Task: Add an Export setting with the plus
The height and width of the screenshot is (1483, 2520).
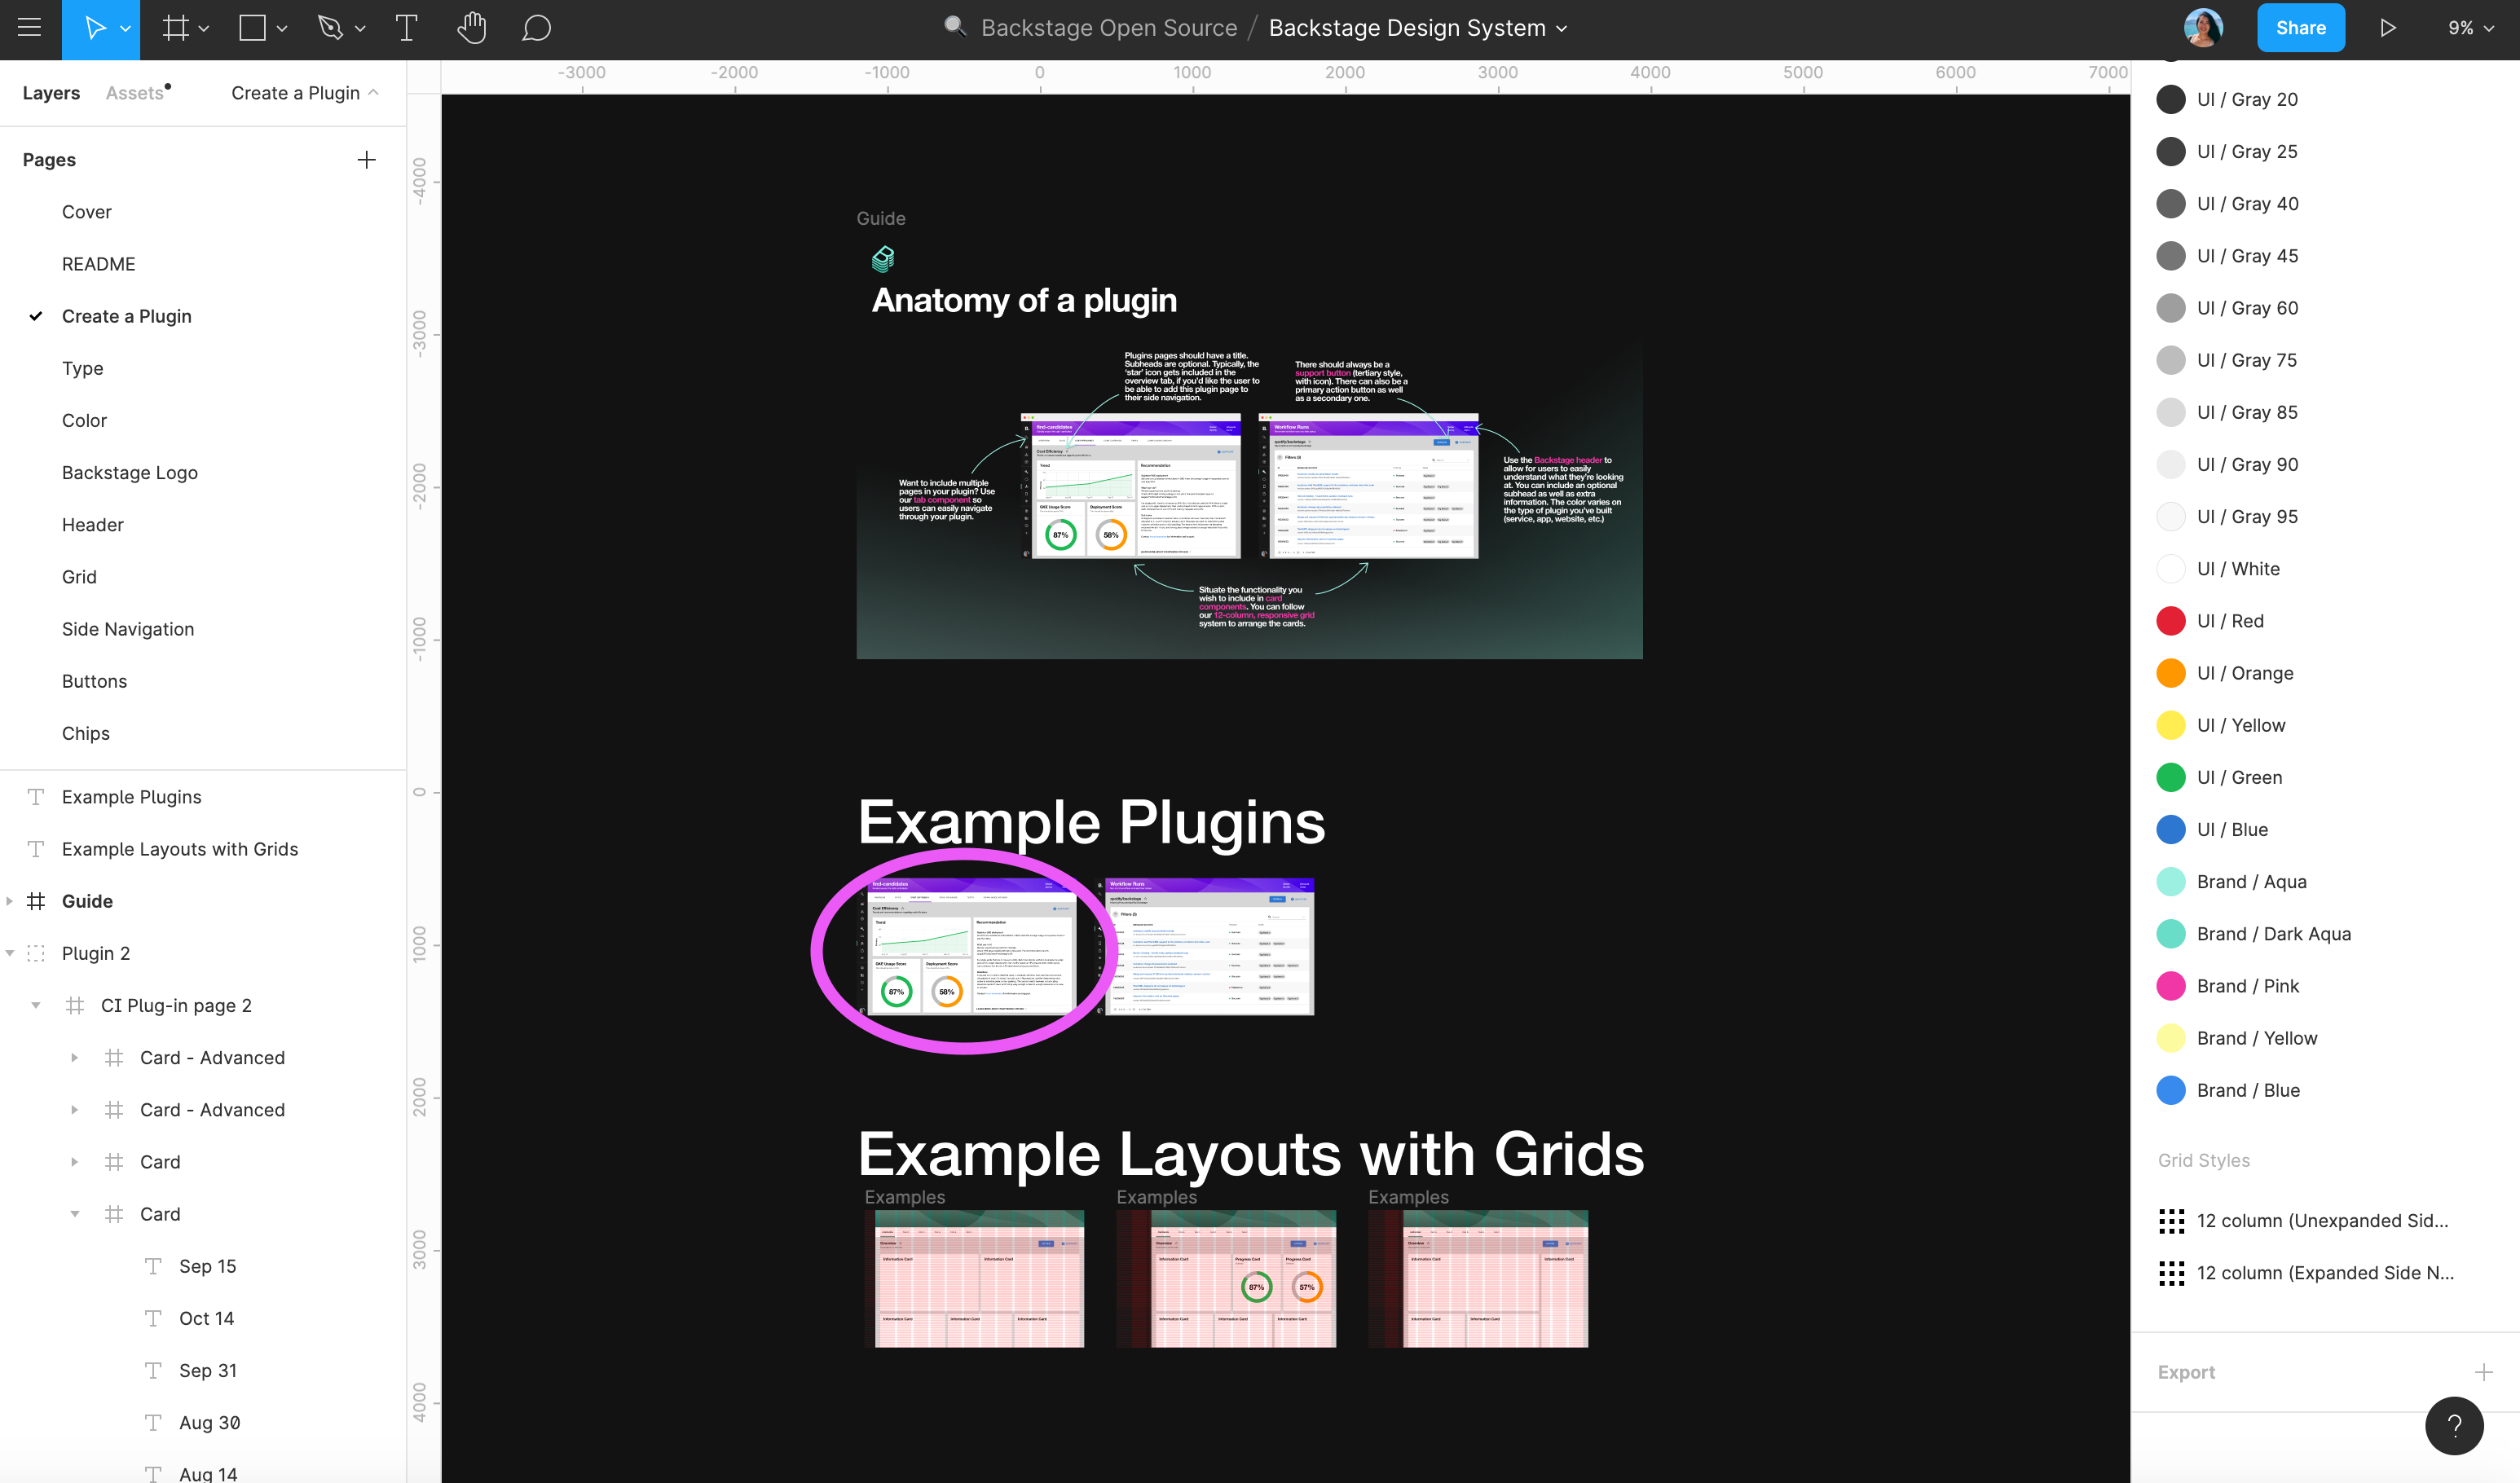Action: point(2483,1372)
